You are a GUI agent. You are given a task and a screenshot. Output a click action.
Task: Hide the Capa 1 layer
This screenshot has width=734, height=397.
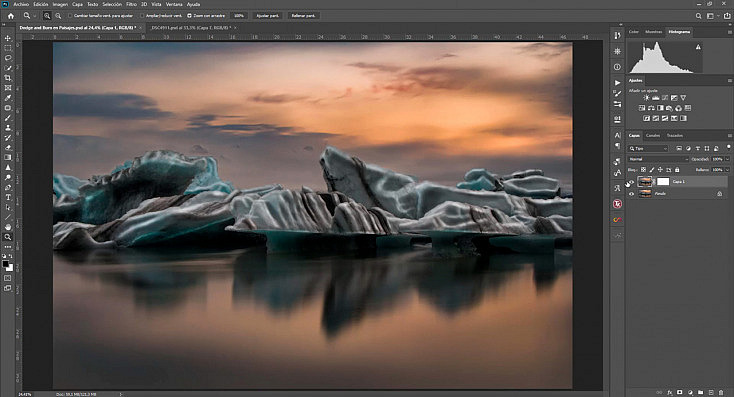tap(631, 182)
